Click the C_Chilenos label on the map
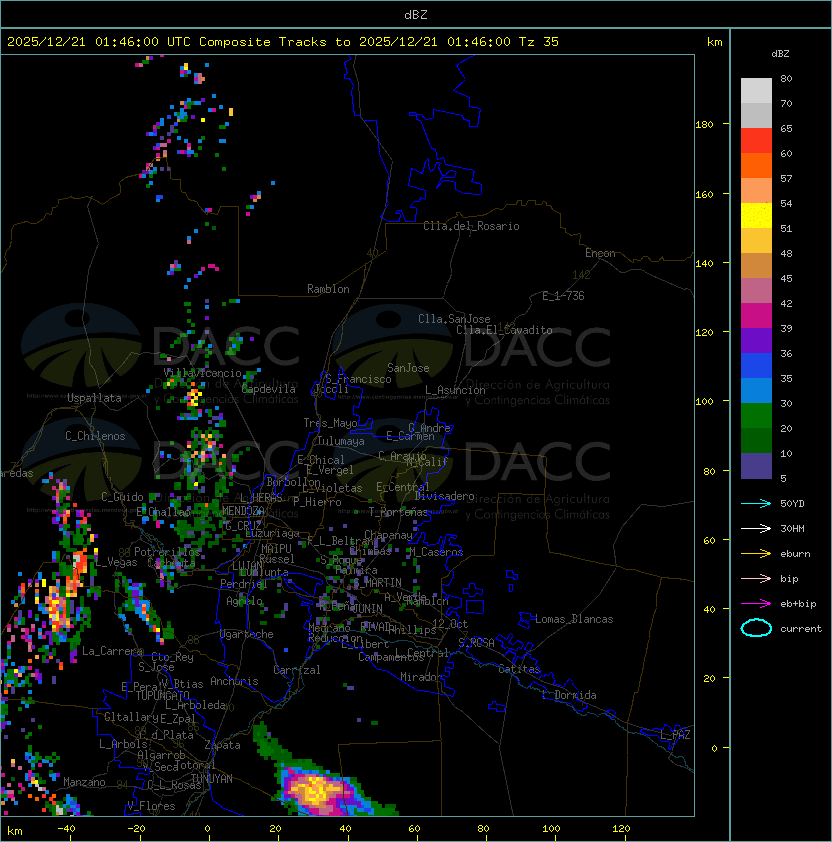The width and height of the screenshot is (832, 842). point(95,436)
